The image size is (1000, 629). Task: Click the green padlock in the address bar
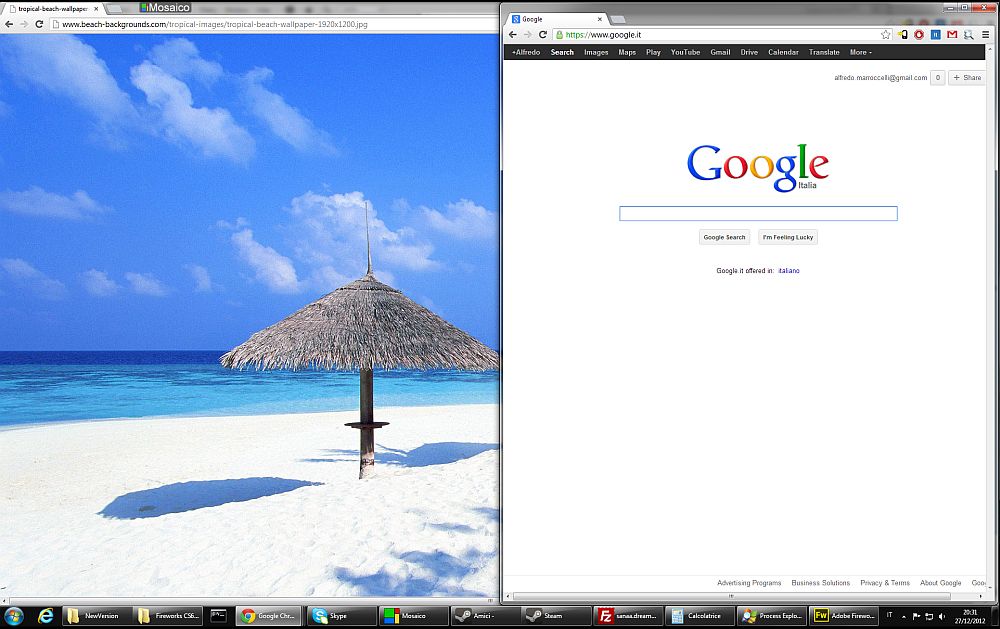coord(563,33)
